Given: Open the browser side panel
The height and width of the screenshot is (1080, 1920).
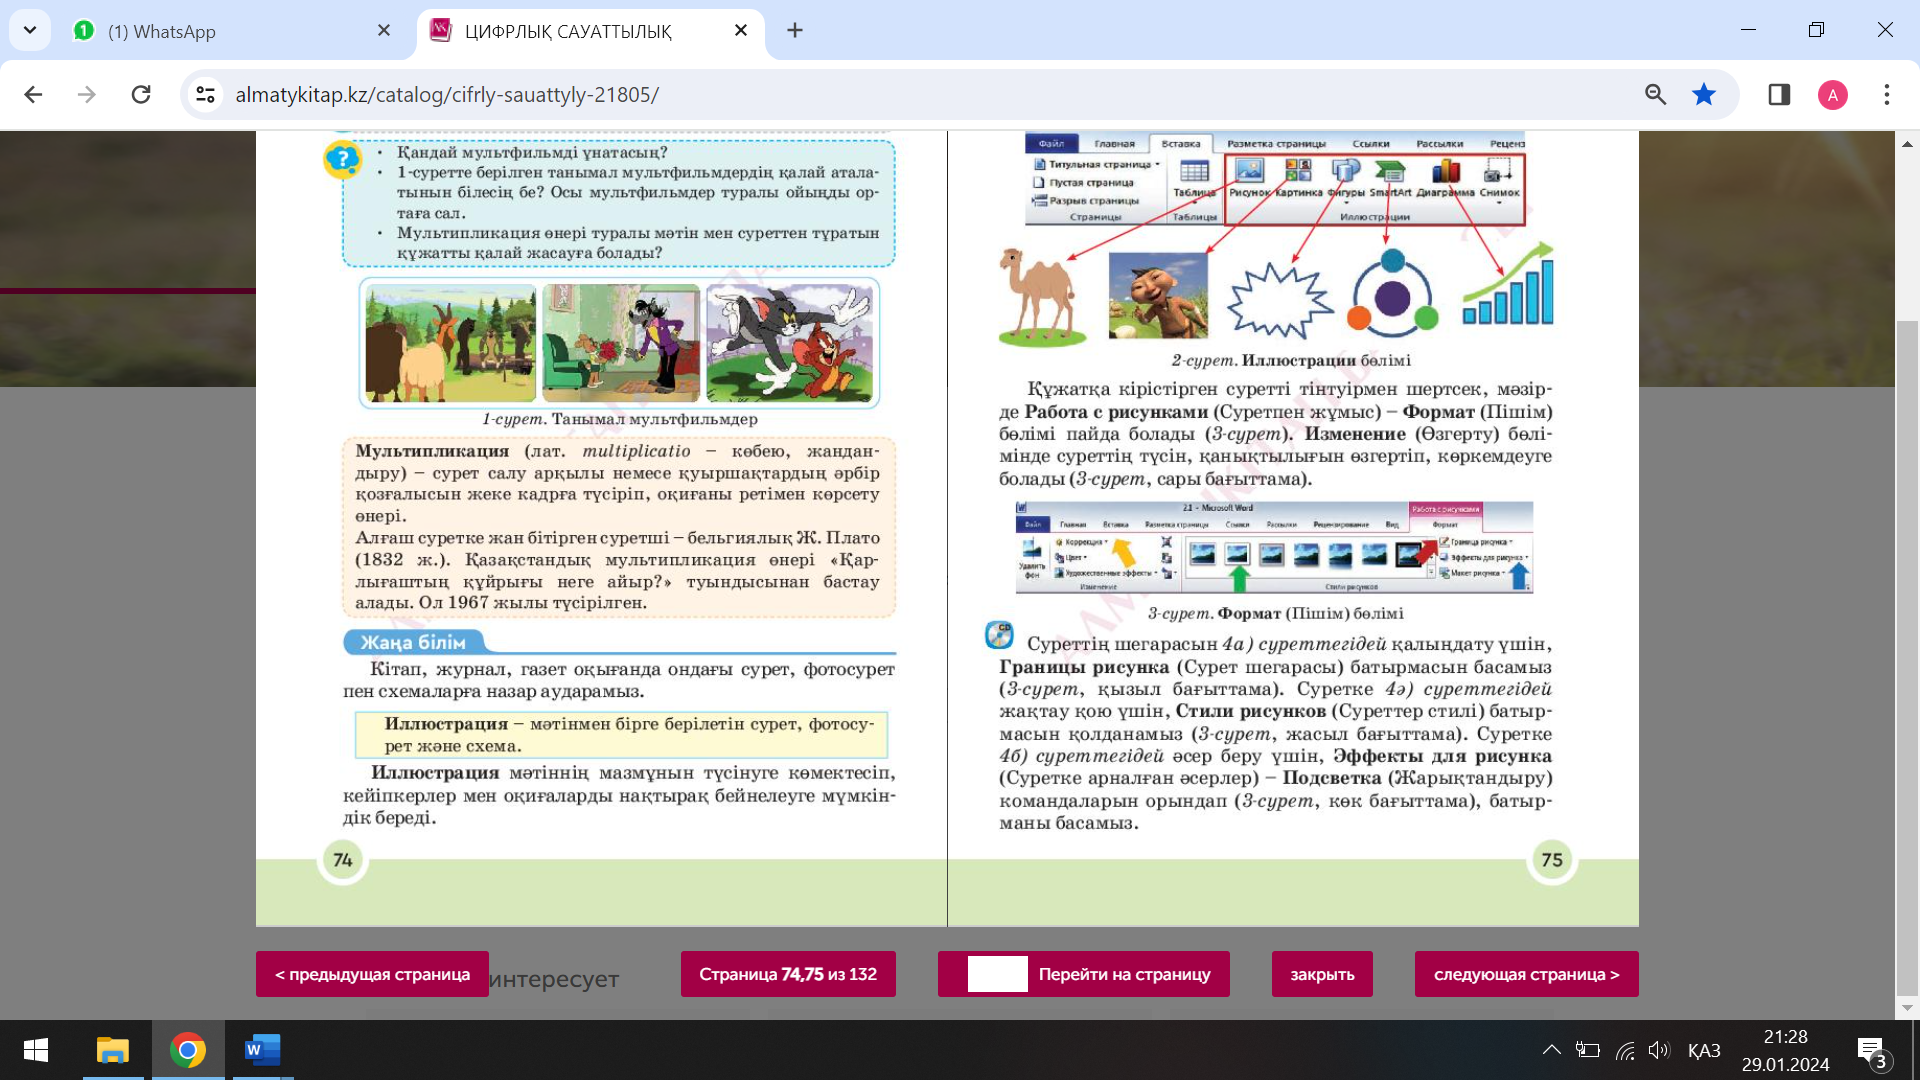Looking at the screenshot, I should coord(1779,95).
